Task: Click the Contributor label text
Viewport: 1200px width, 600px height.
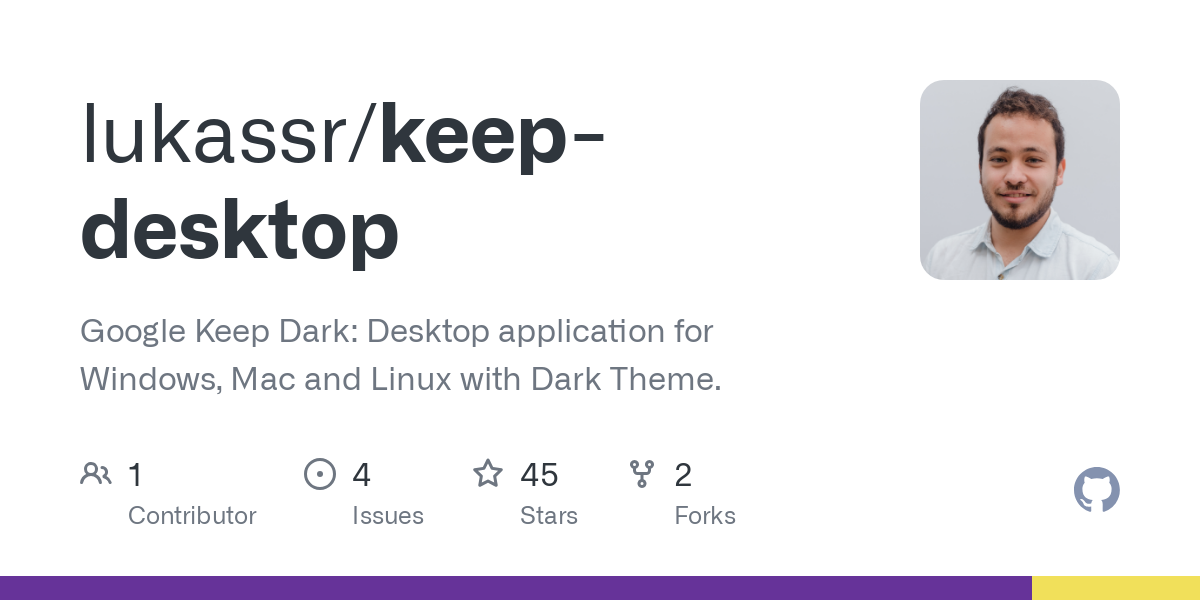Action: click(x=192, y=515)
